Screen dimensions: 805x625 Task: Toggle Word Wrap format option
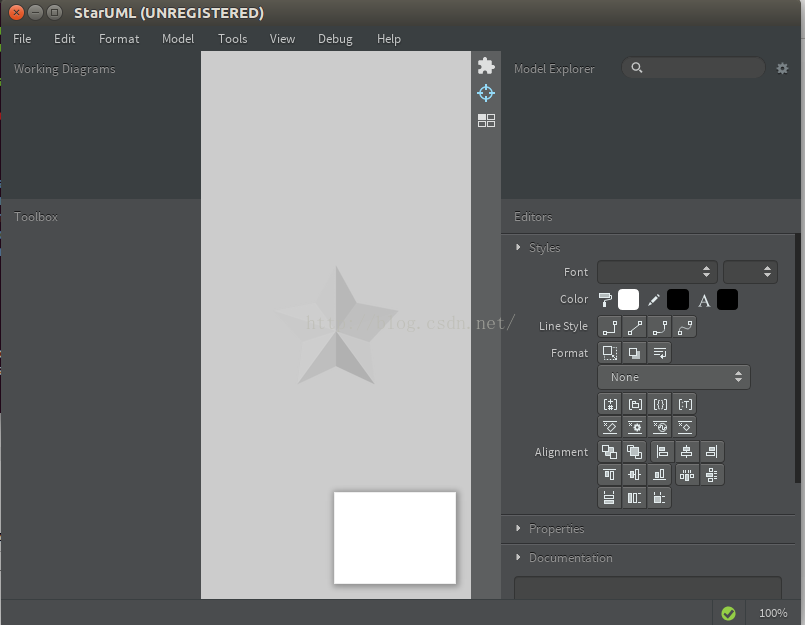point(659,353)
